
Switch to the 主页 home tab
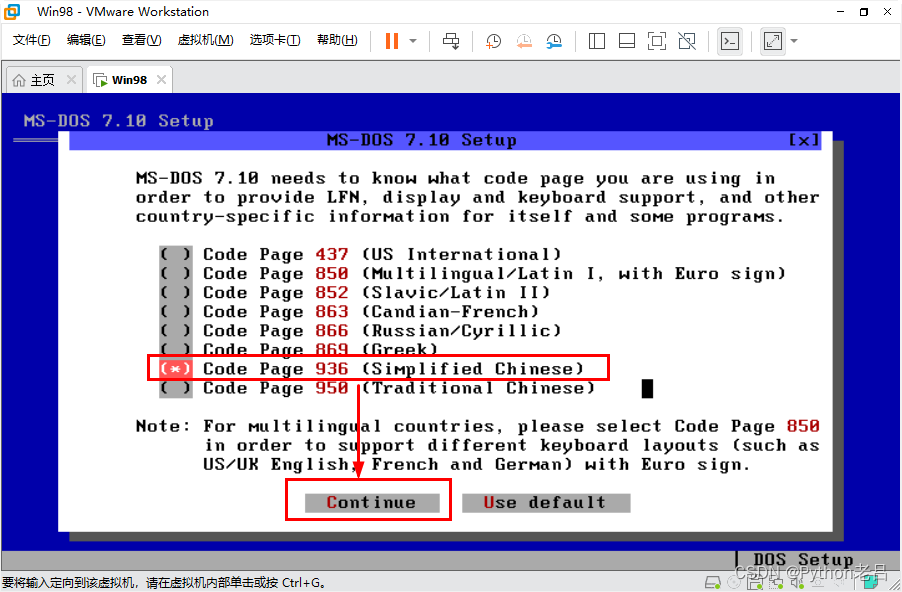(x=43, y=80)
